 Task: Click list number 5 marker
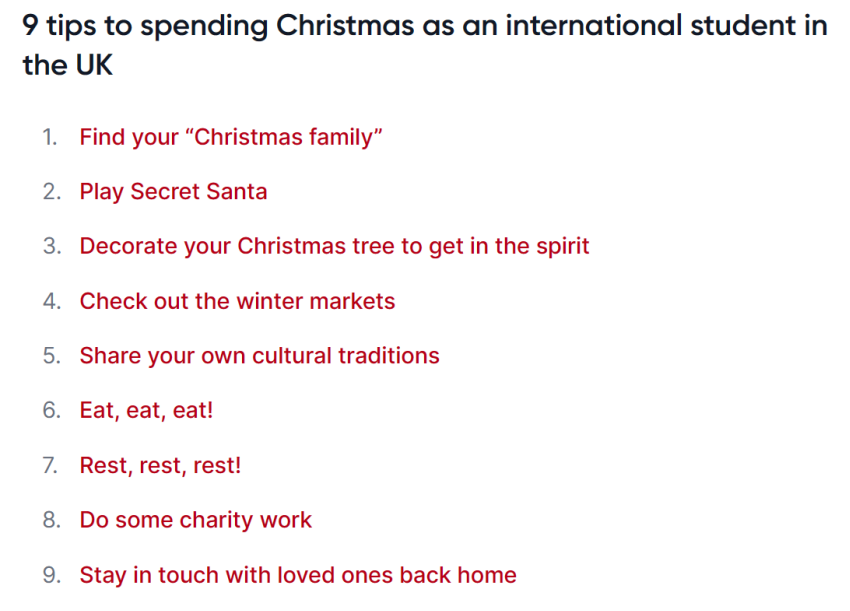pos(52,356)
